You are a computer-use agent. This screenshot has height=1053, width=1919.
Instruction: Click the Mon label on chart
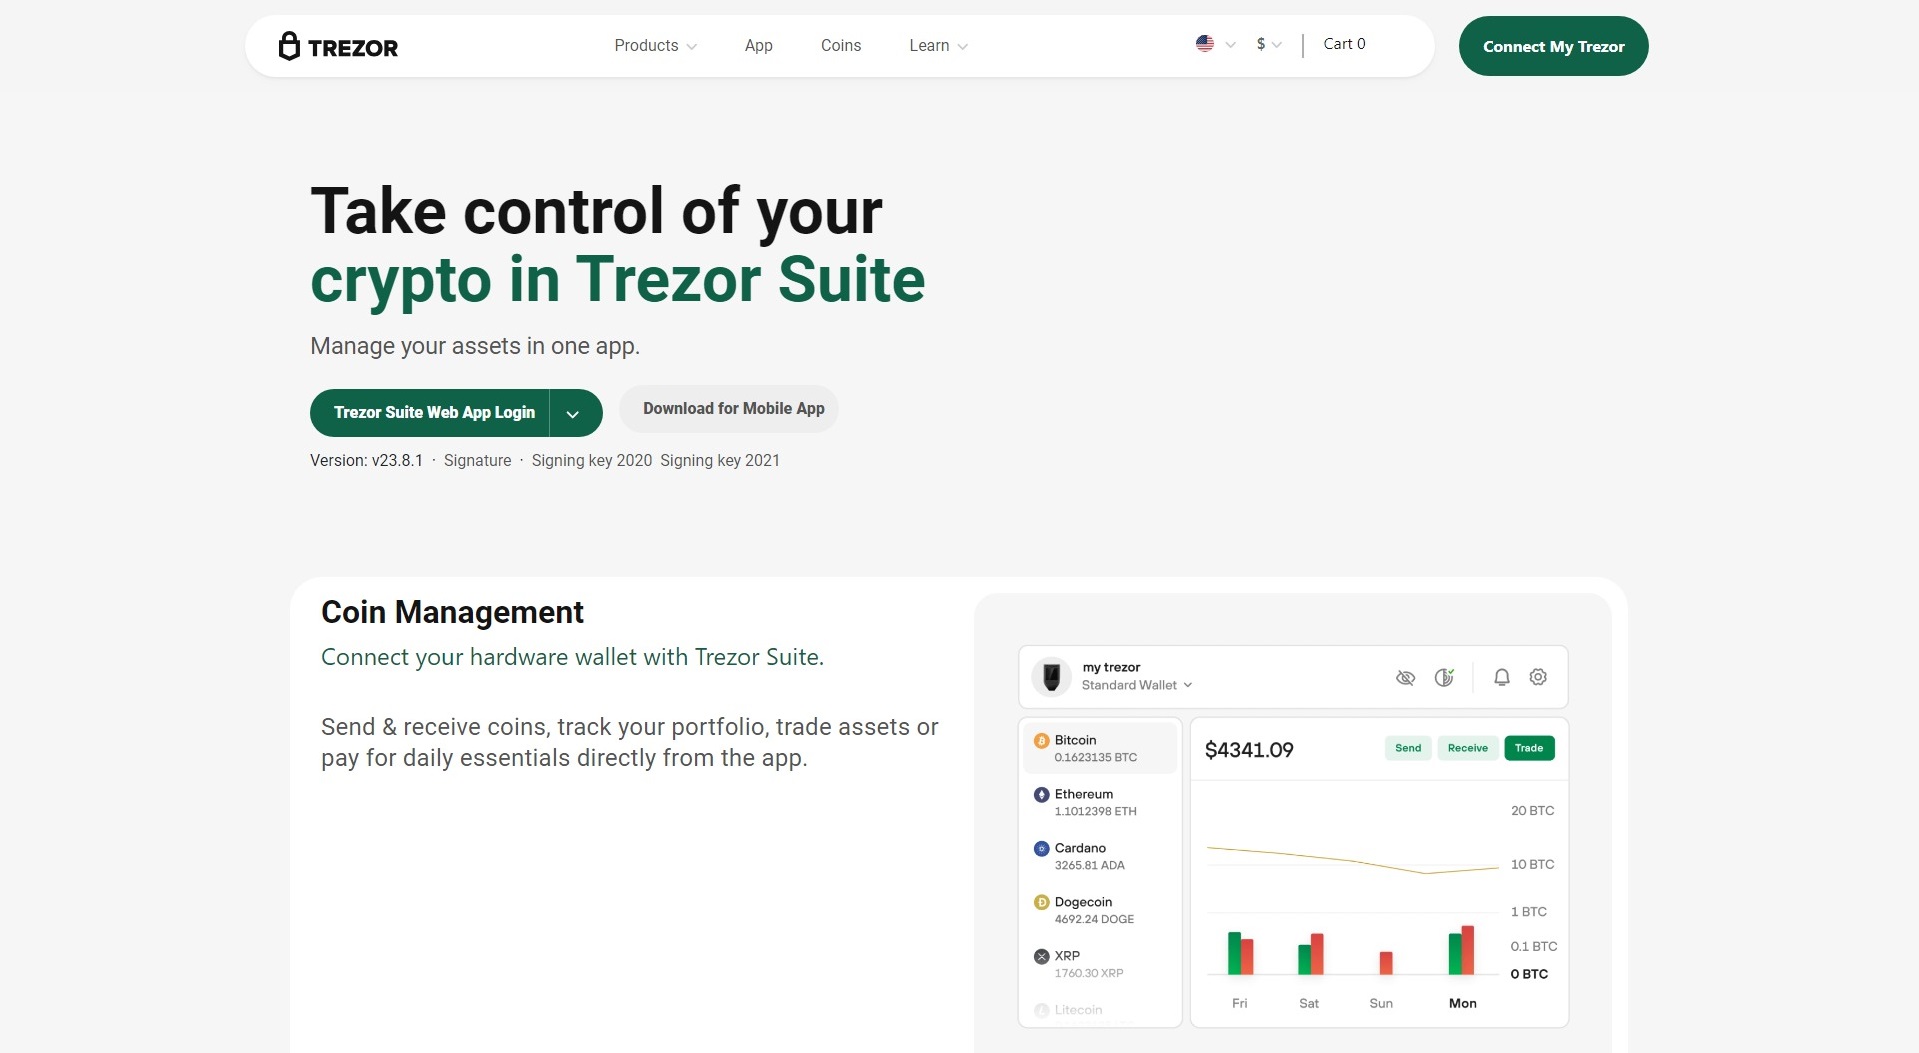coord(1462,1003)
